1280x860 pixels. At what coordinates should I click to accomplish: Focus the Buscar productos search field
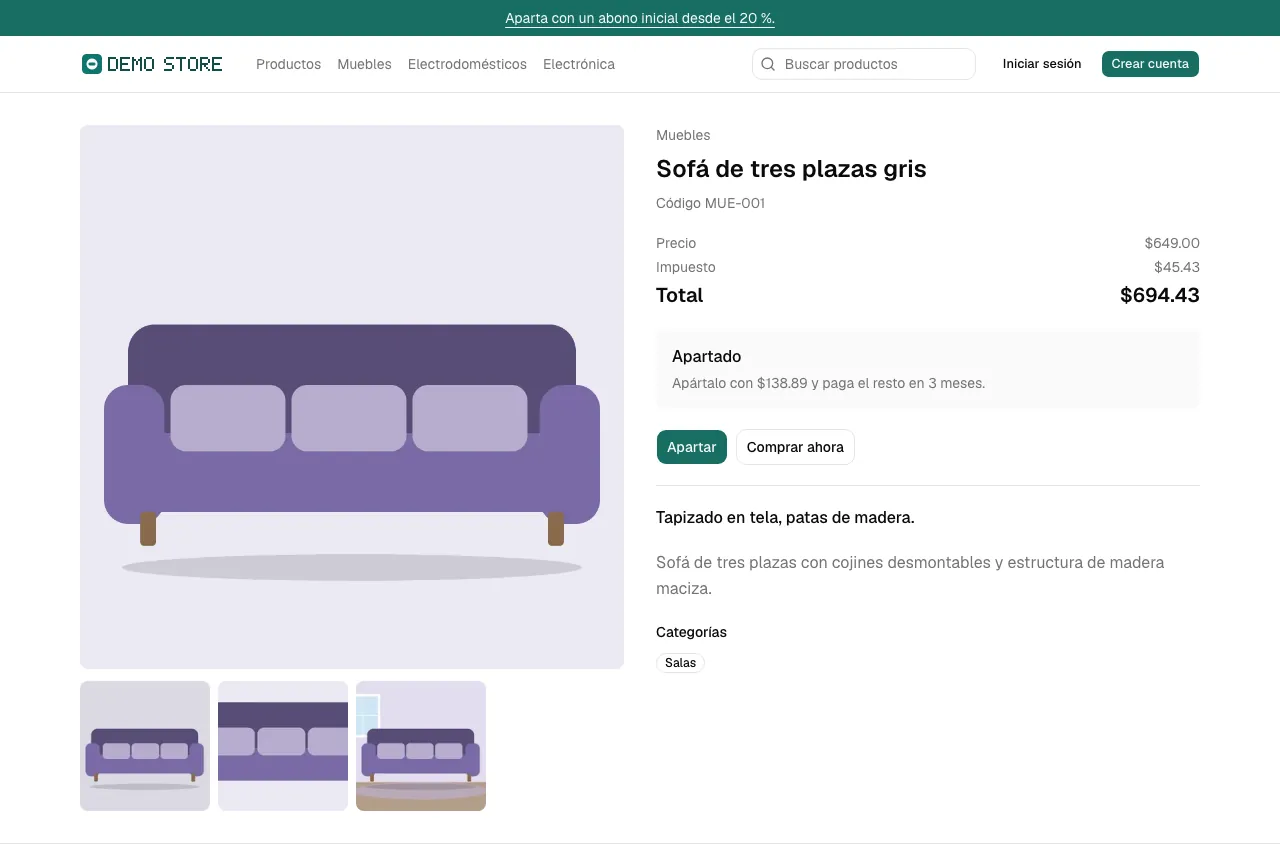[x=864, y=64]
